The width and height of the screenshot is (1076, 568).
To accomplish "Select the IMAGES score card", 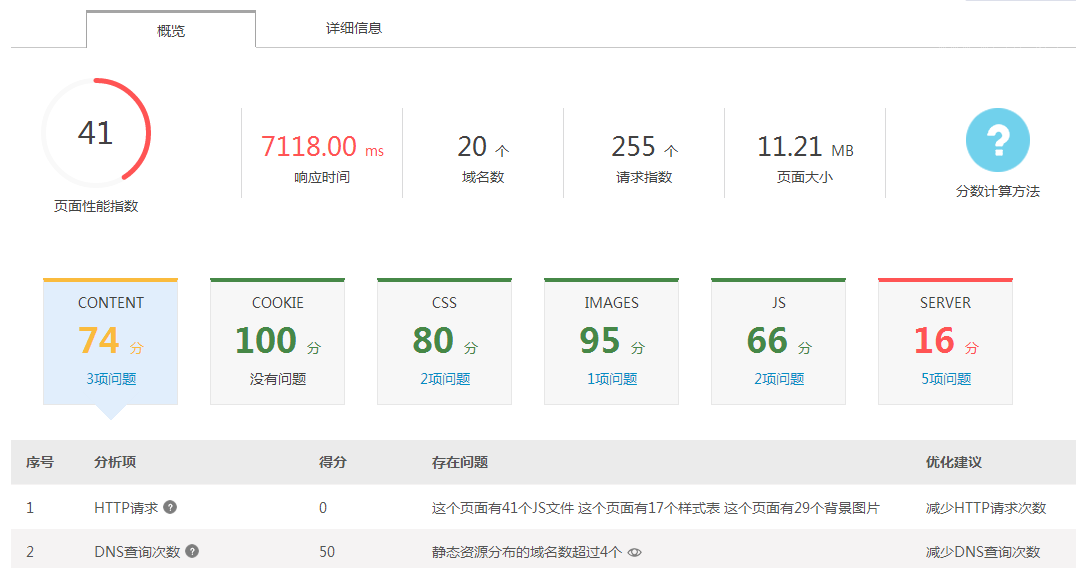I will 611,340.
